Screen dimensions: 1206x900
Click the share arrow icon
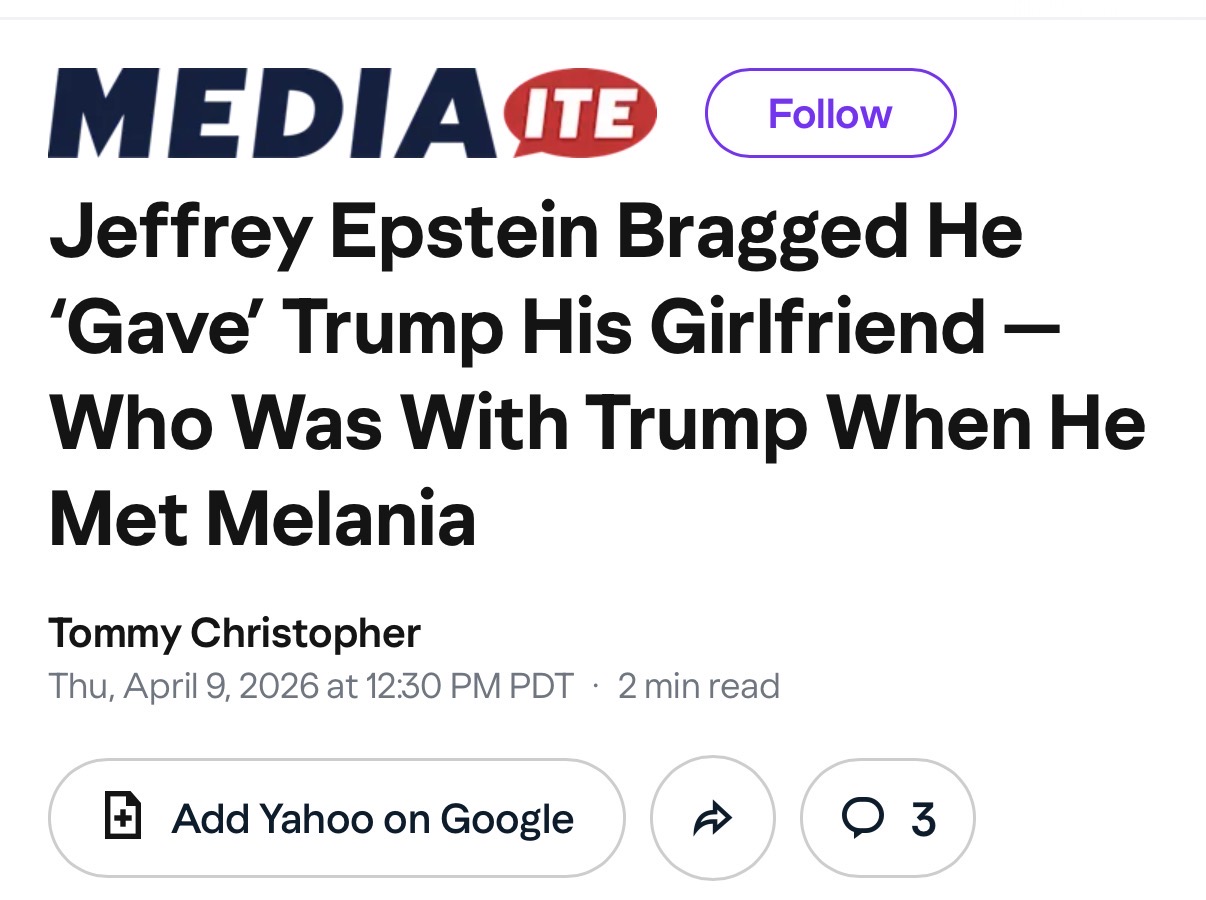tap(712, 820)
